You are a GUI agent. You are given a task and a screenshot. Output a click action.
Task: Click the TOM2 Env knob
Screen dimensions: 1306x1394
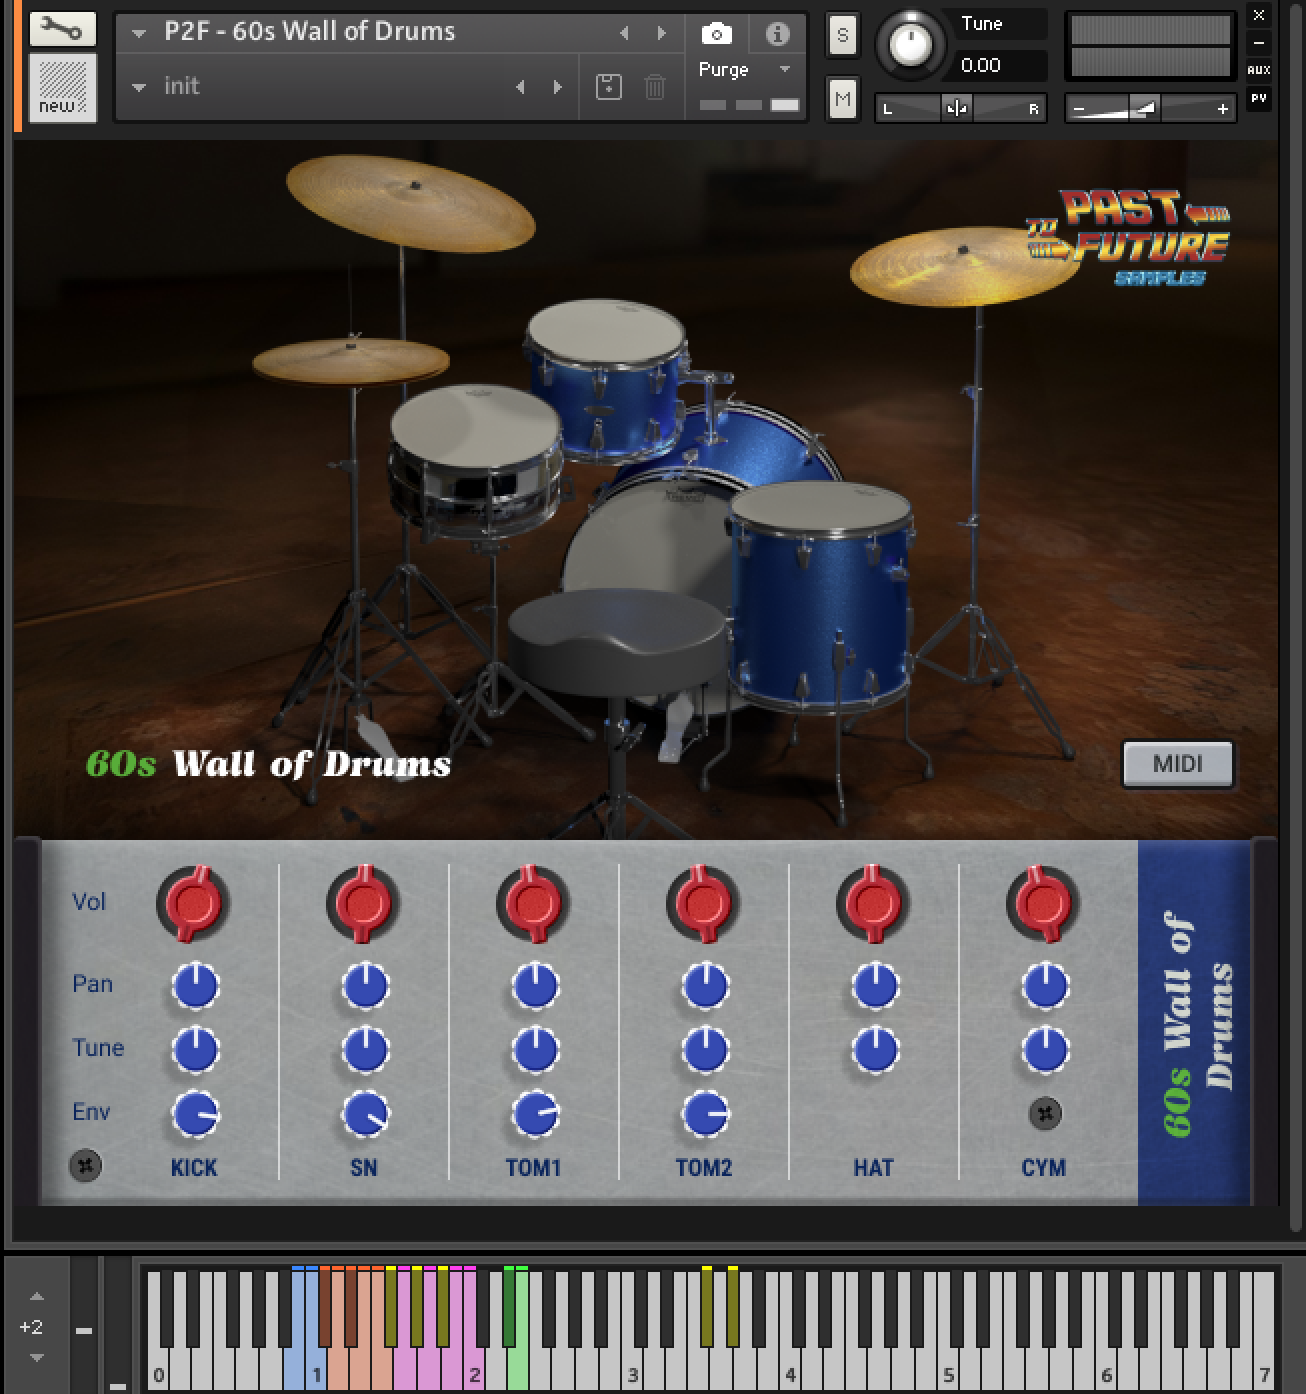coord(705,1114)
